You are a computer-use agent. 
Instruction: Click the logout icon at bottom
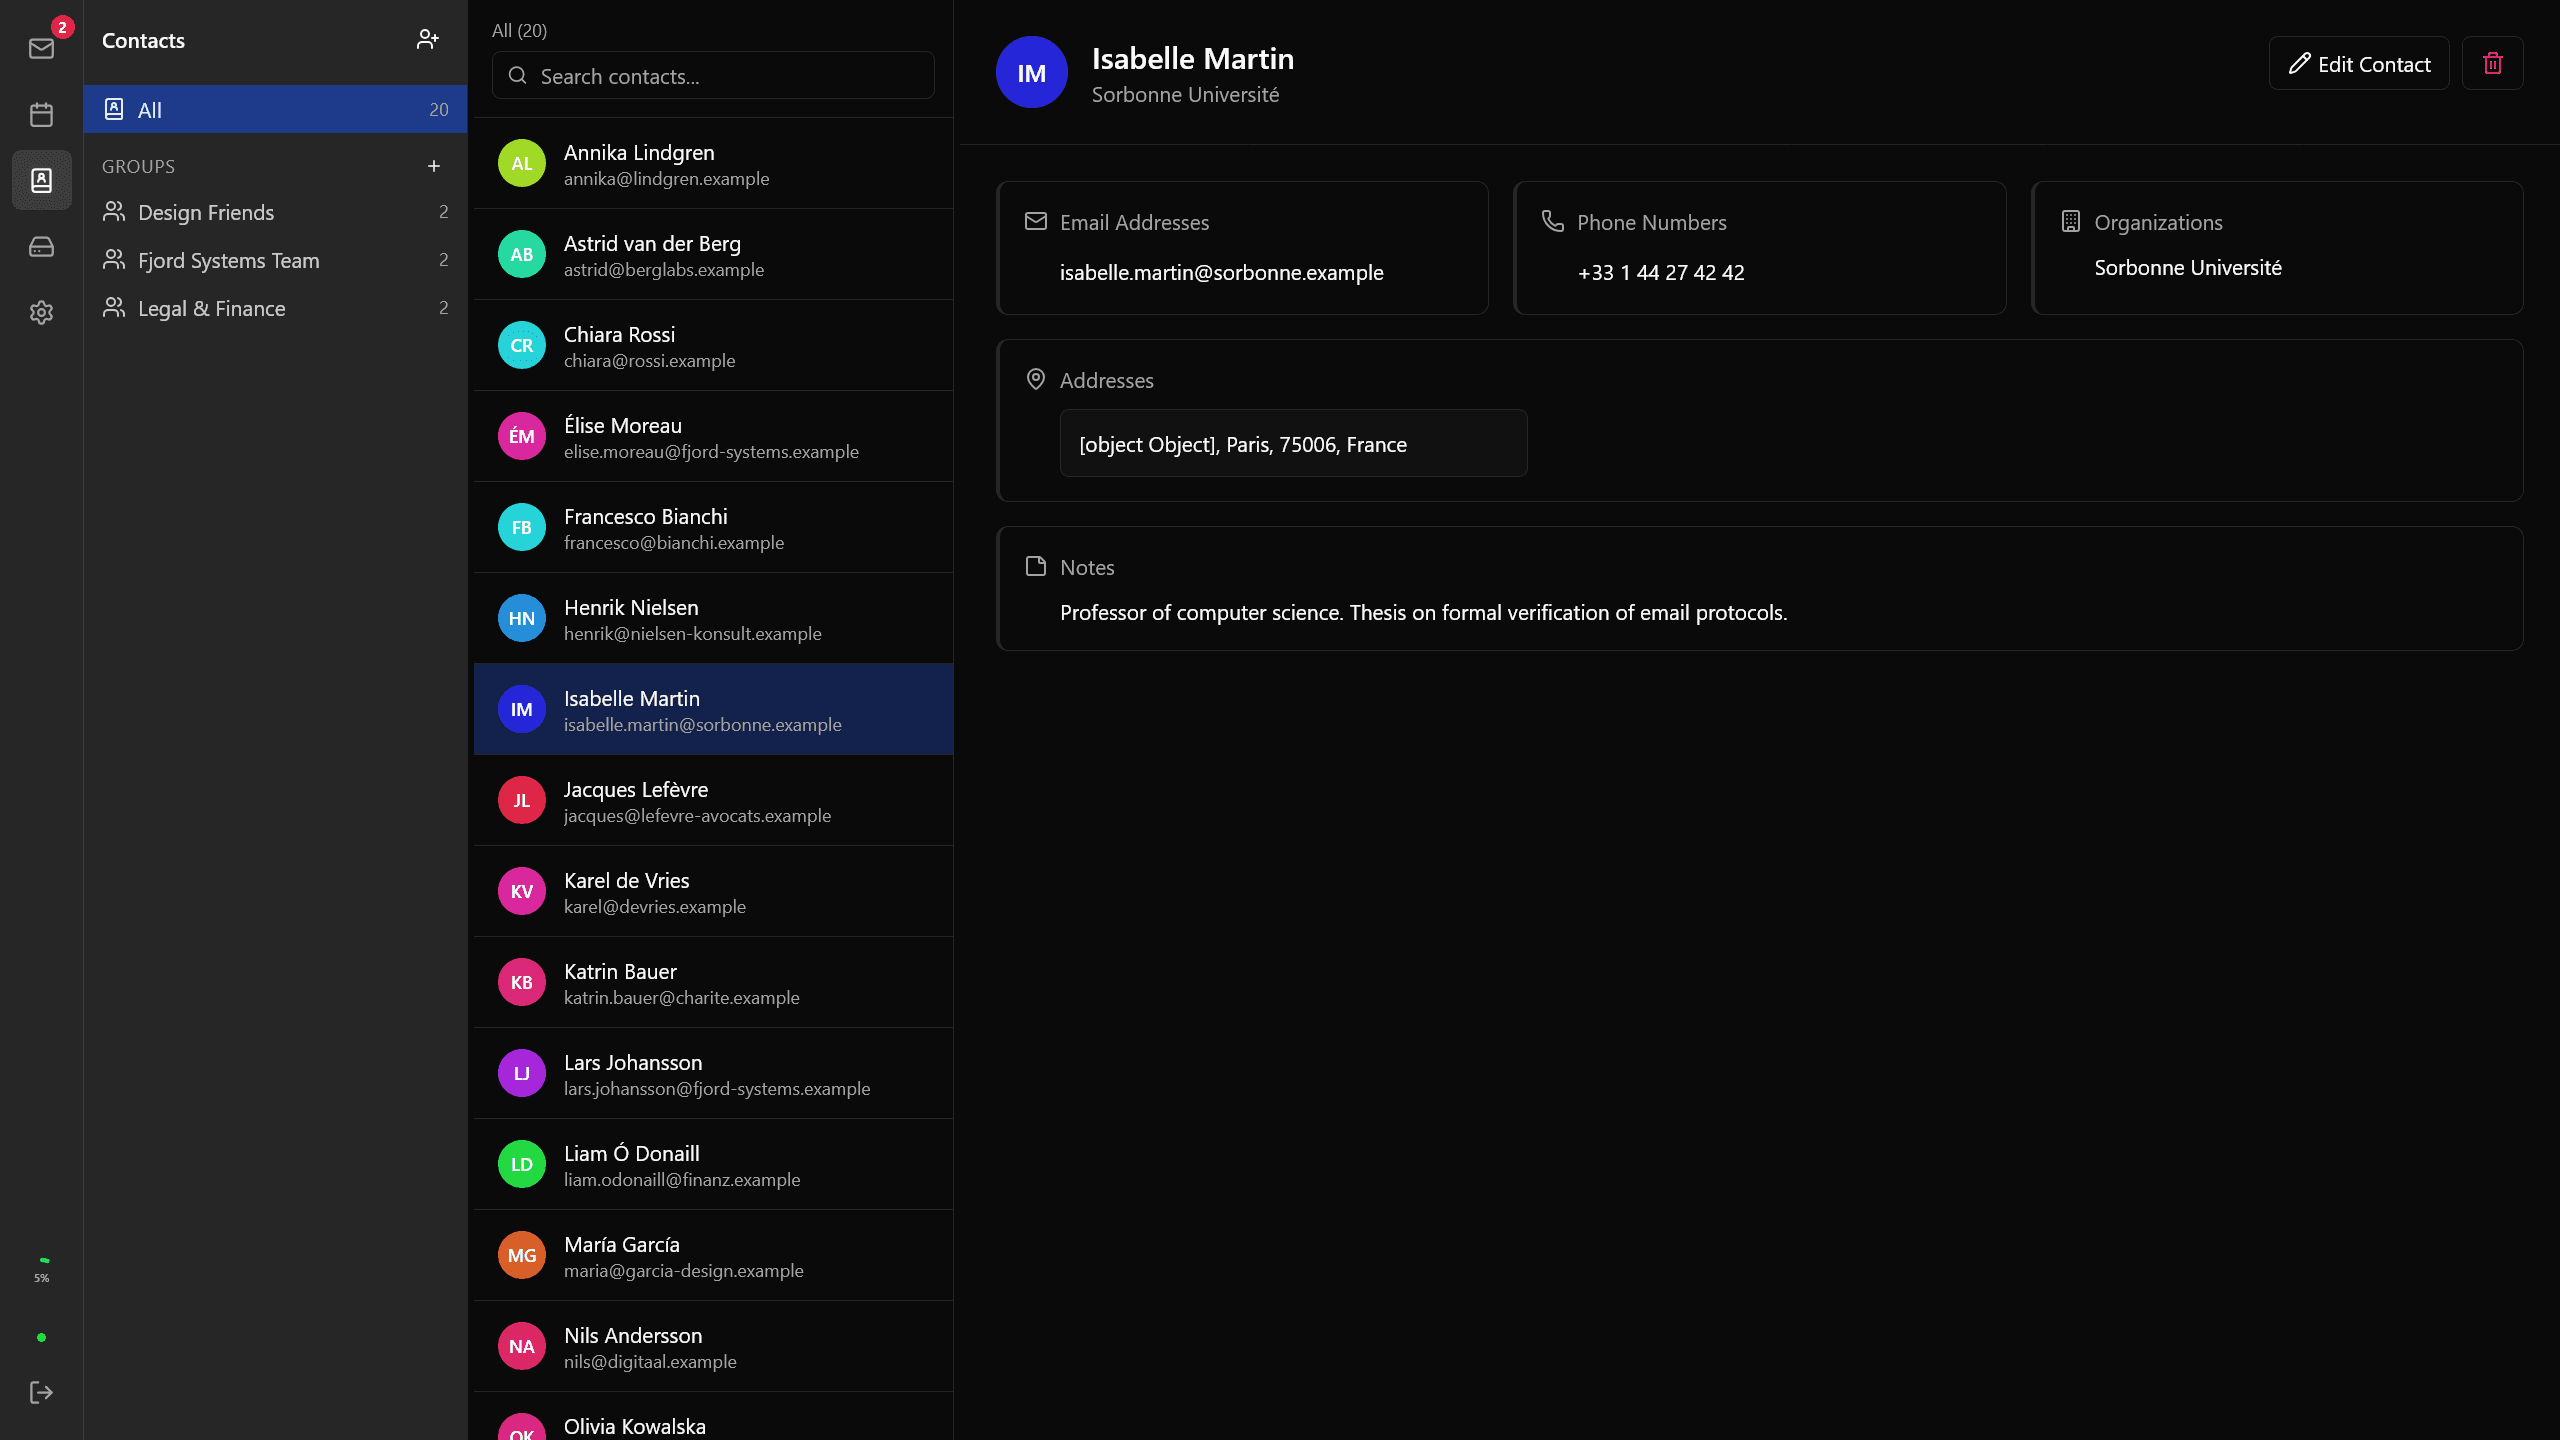coord(41,1392)
